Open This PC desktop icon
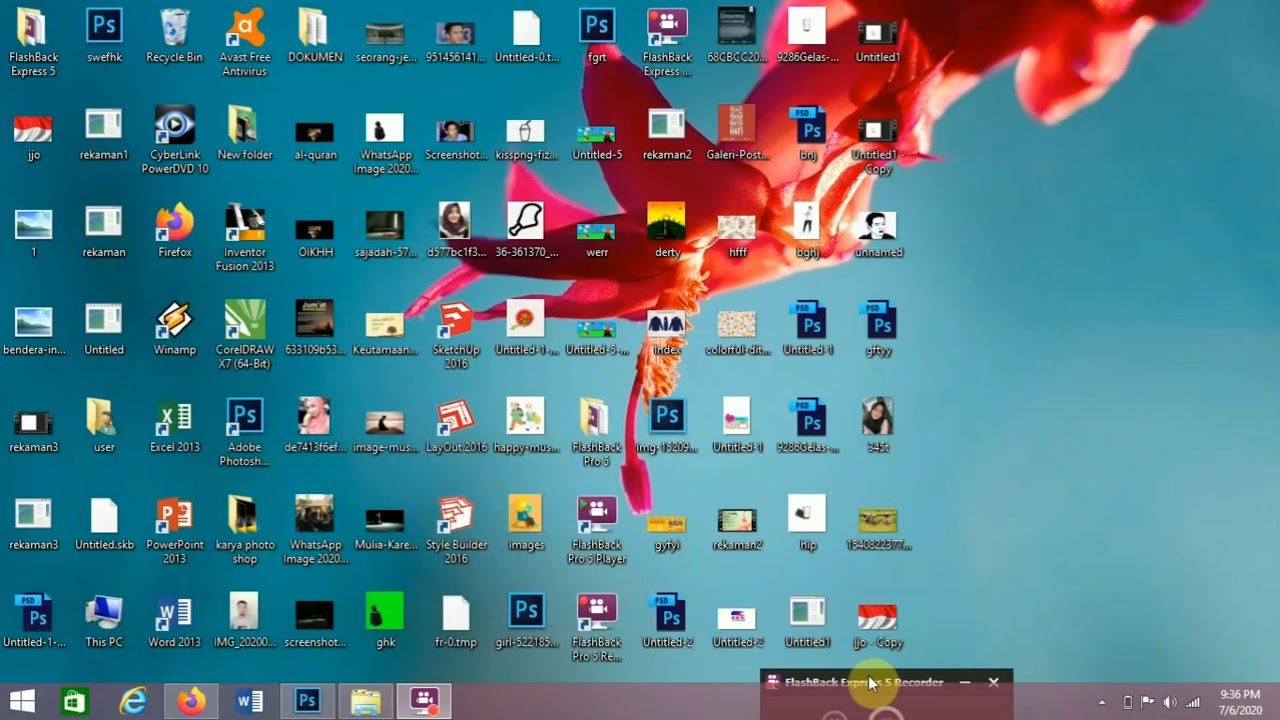Screen dimensions: 1280x720 click(104, 621)
